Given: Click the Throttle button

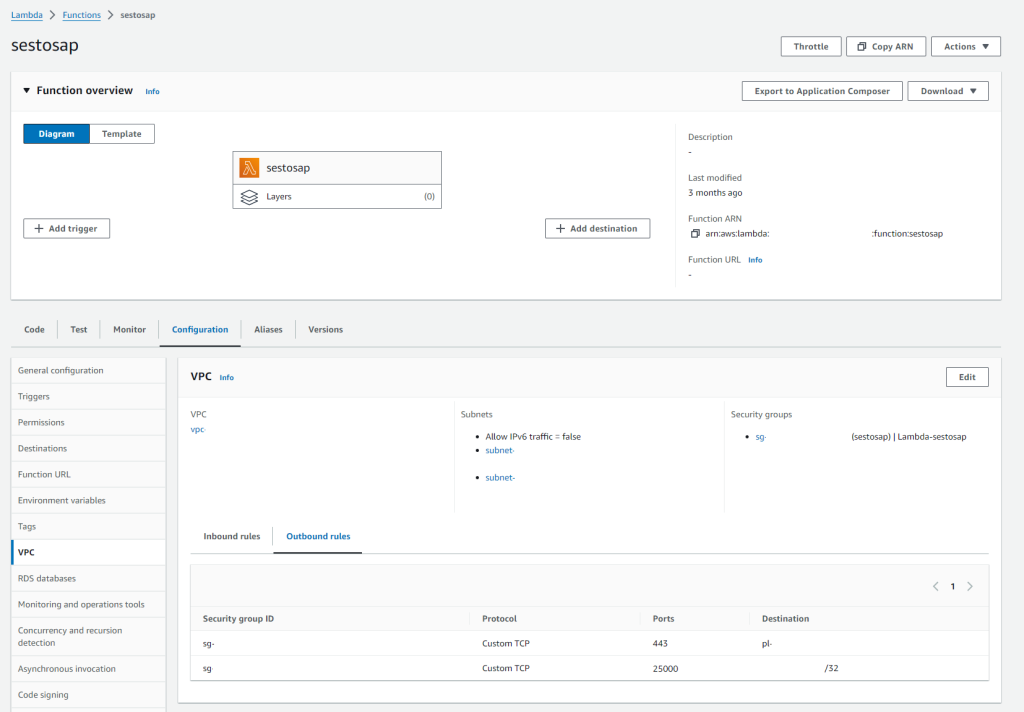Looking at the screenshot, I should (x=810, y=46).
